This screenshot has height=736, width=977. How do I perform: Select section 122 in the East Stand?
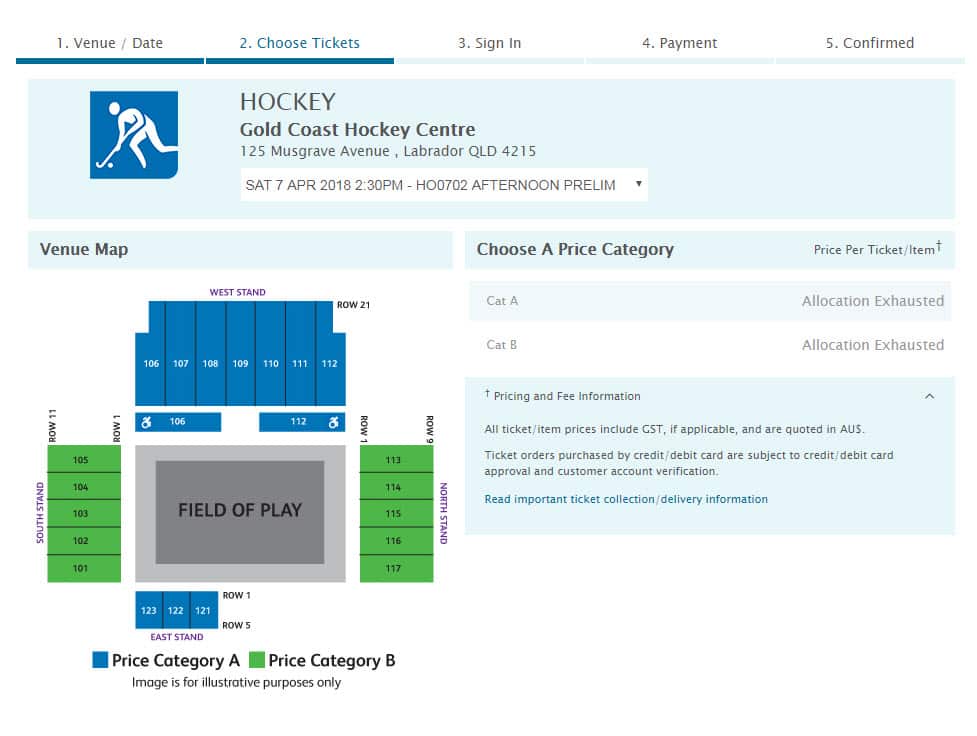pos(176,610)
